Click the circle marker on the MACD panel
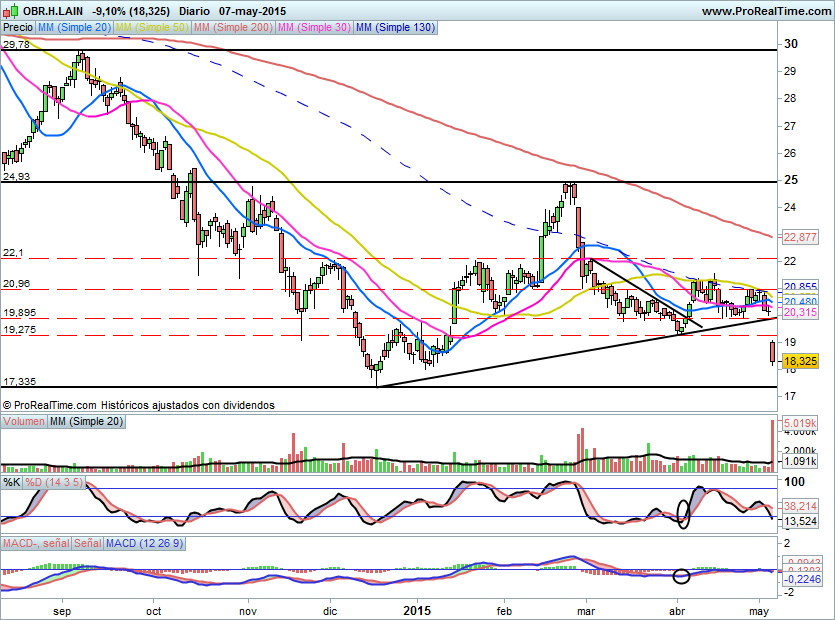This screenshot has width=835, height=620. 681,575
